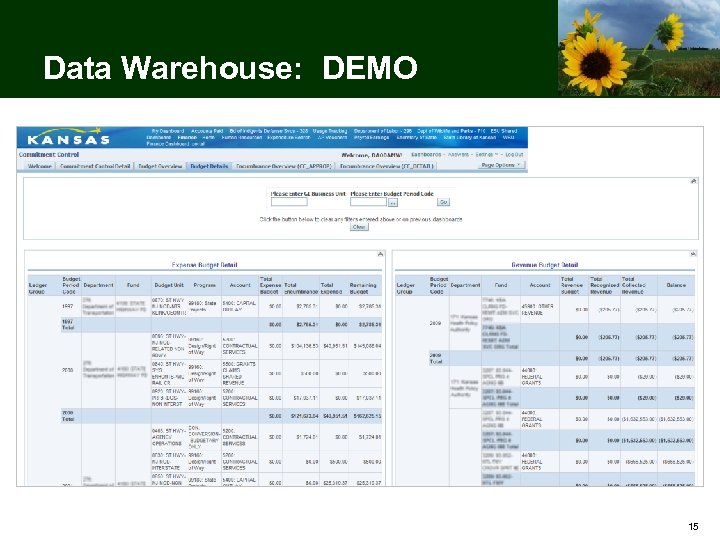720x540 pixels.
Task: Open the Usage Tracking dashboard link
Action: pyautogui.click(x=330, y=131)
